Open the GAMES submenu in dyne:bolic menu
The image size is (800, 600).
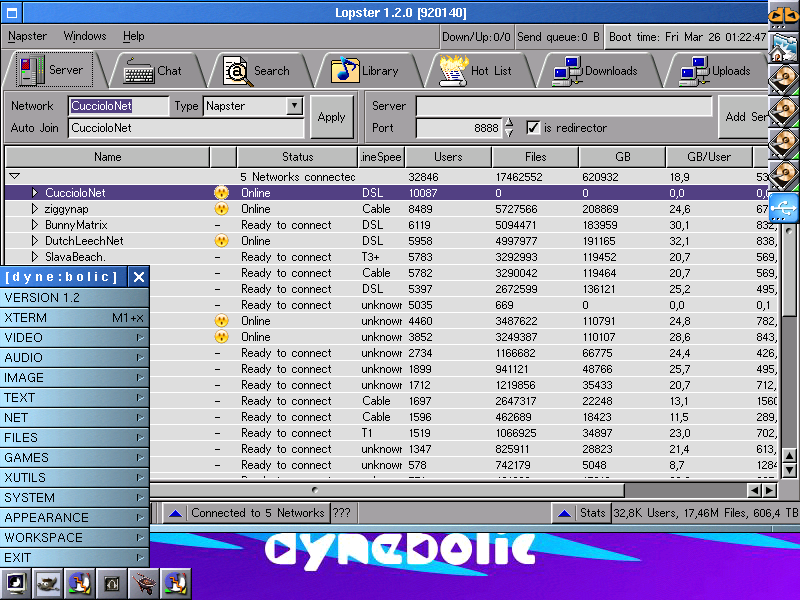74,458
